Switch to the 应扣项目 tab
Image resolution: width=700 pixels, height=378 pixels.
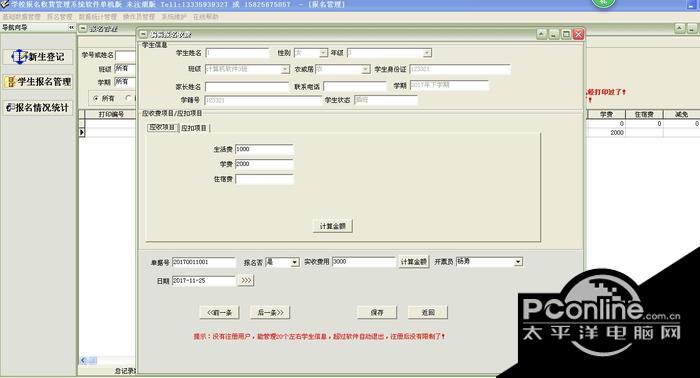194,128
